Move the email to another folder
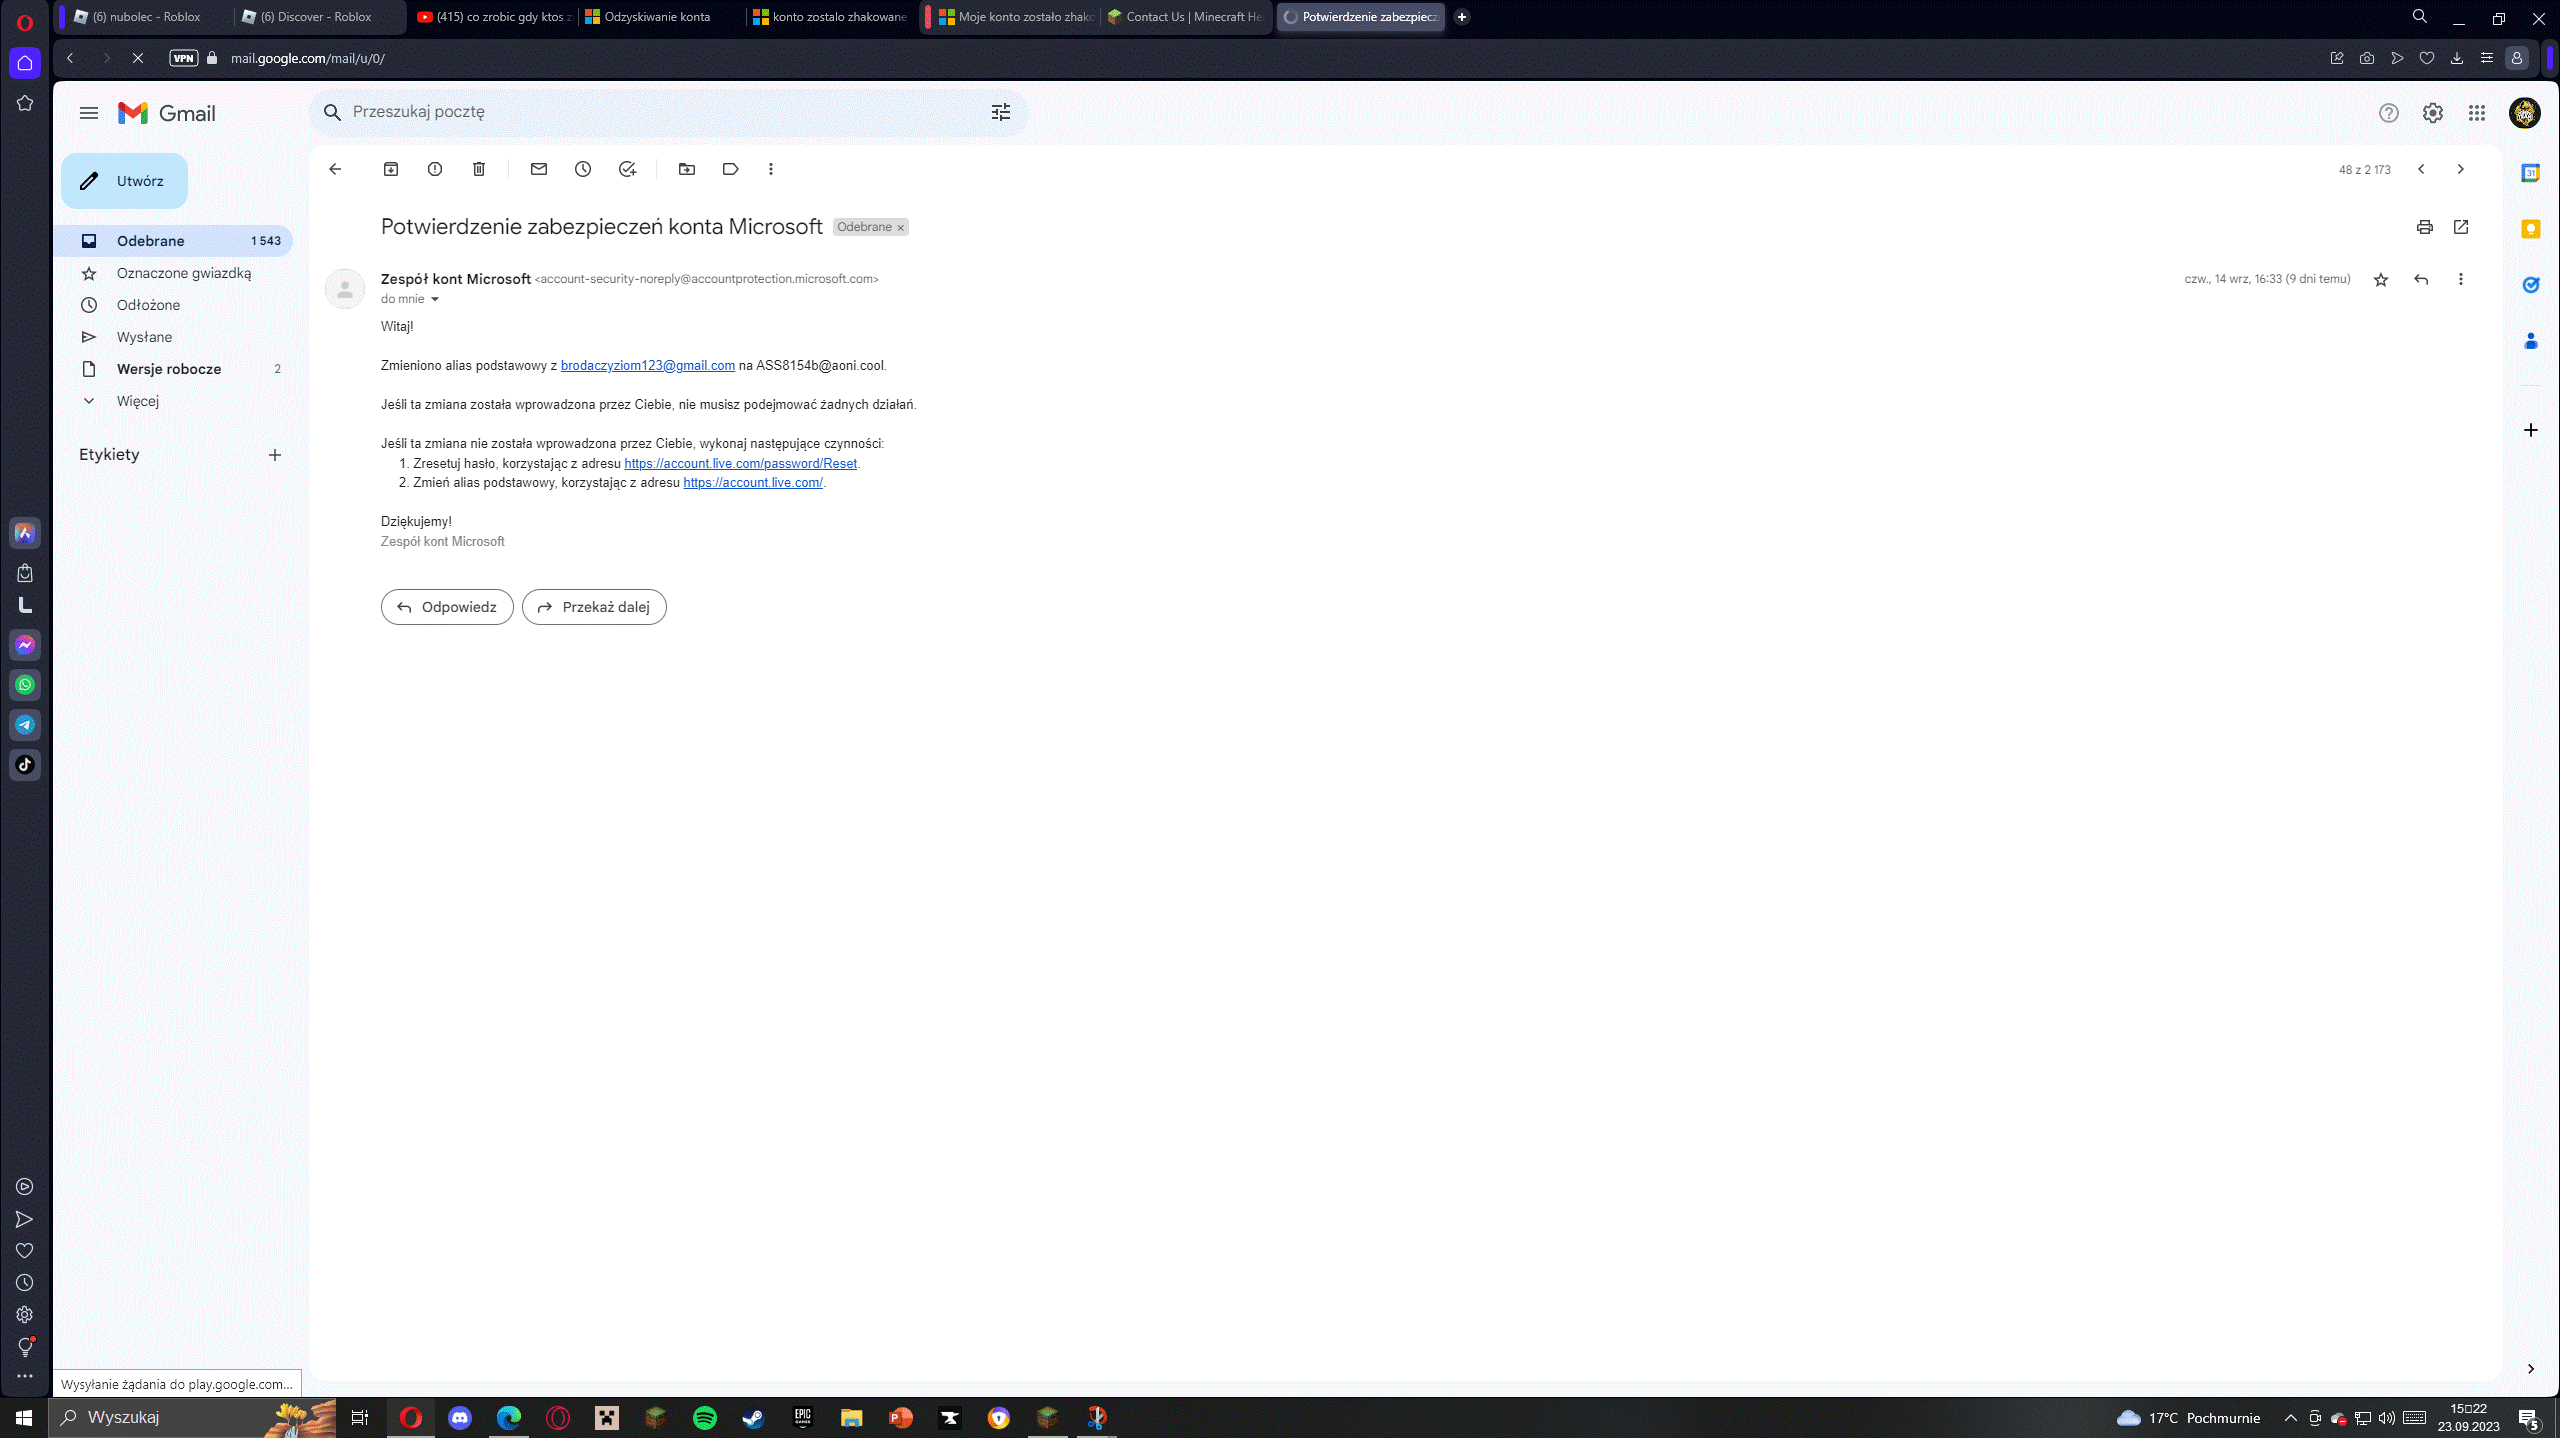 point(687,169)
